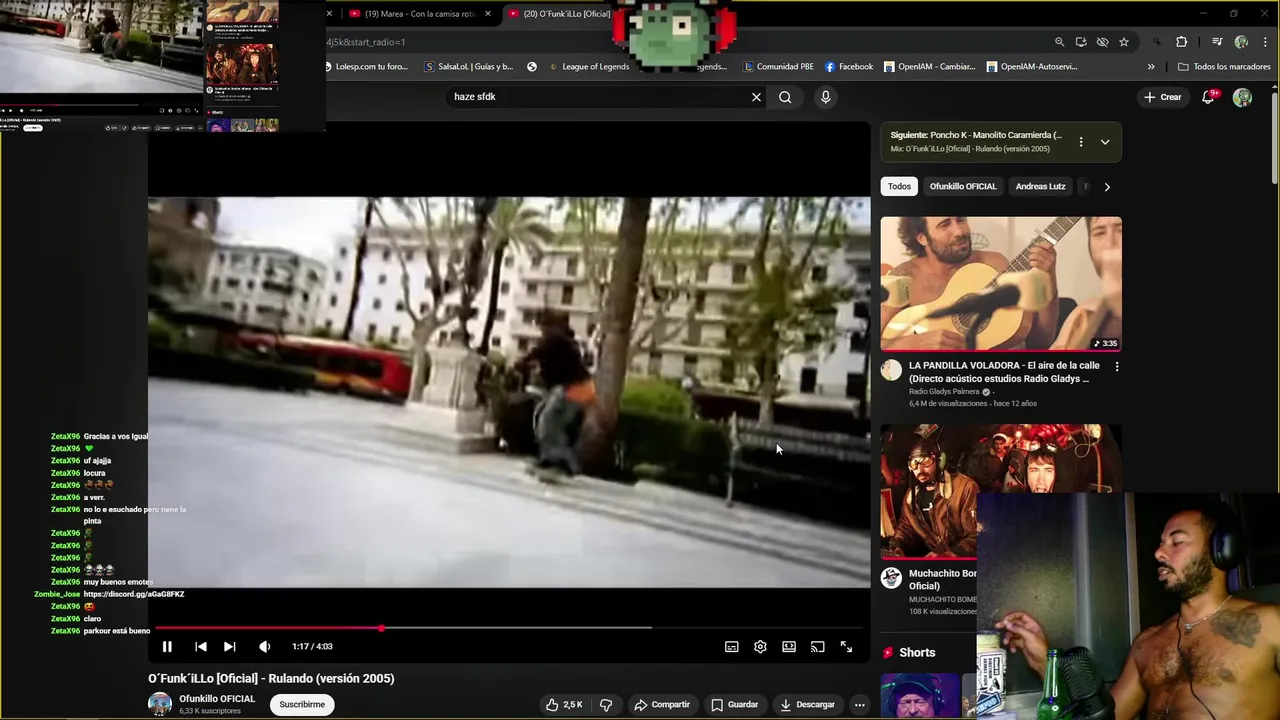This screenshot has height=720, width=1280.
Task: Toggle subtitles on the player
Action: click(x=731, y=647)
